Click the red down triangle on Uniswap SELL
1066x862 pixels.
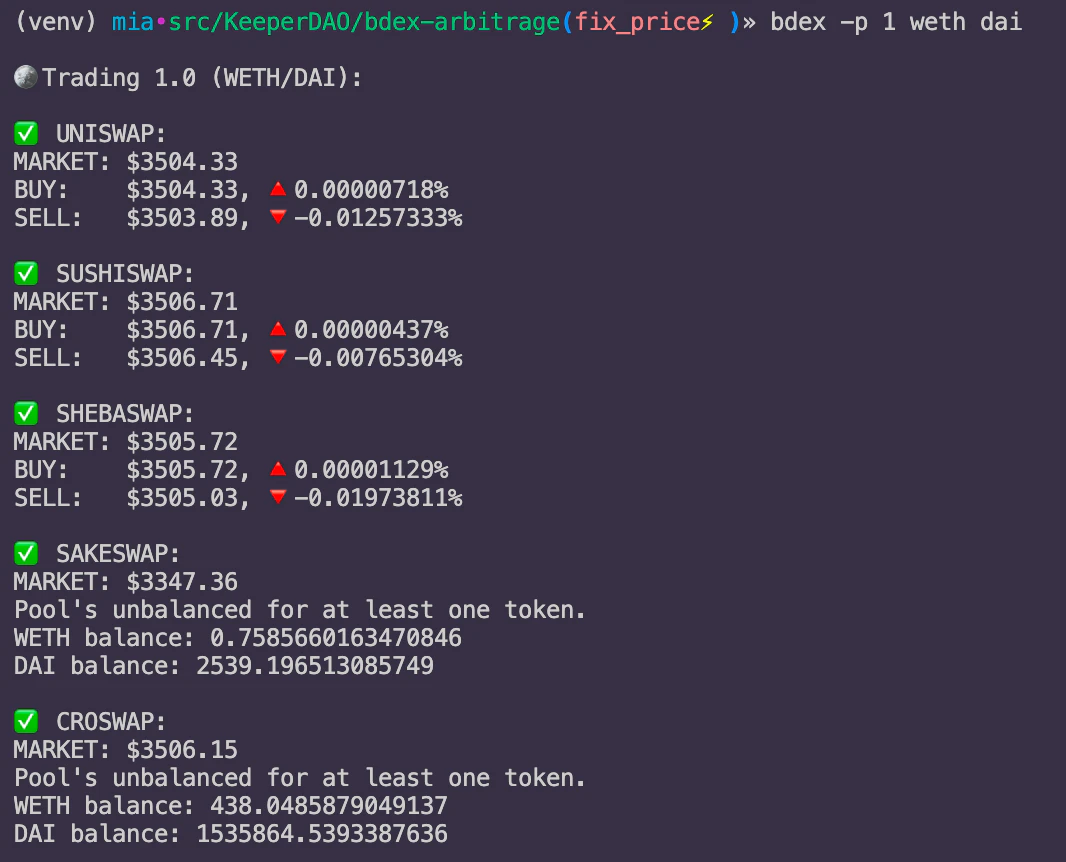(278, 217)
